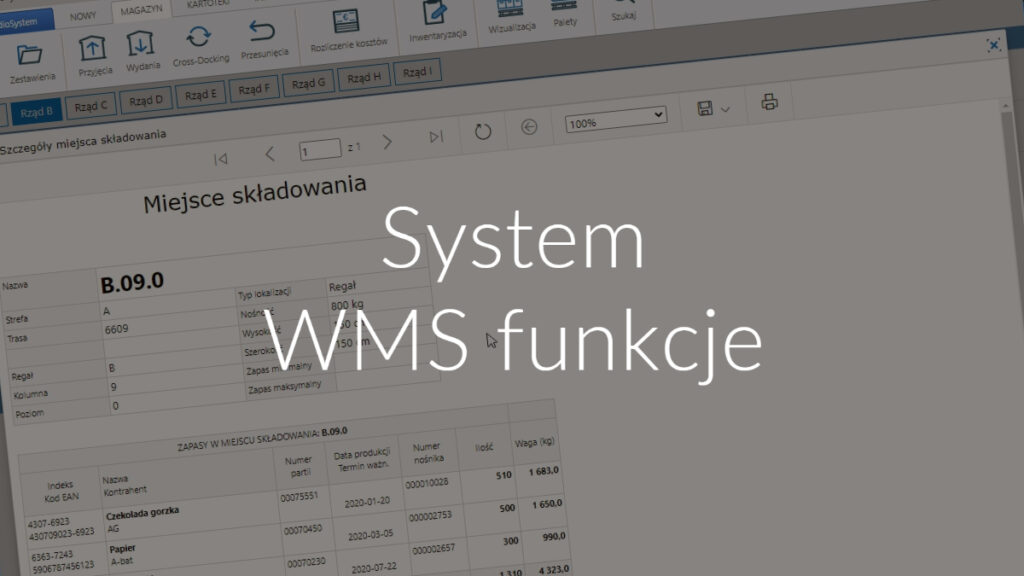
Task: Select the Rząd F row button
Action: tap(253, 89)
